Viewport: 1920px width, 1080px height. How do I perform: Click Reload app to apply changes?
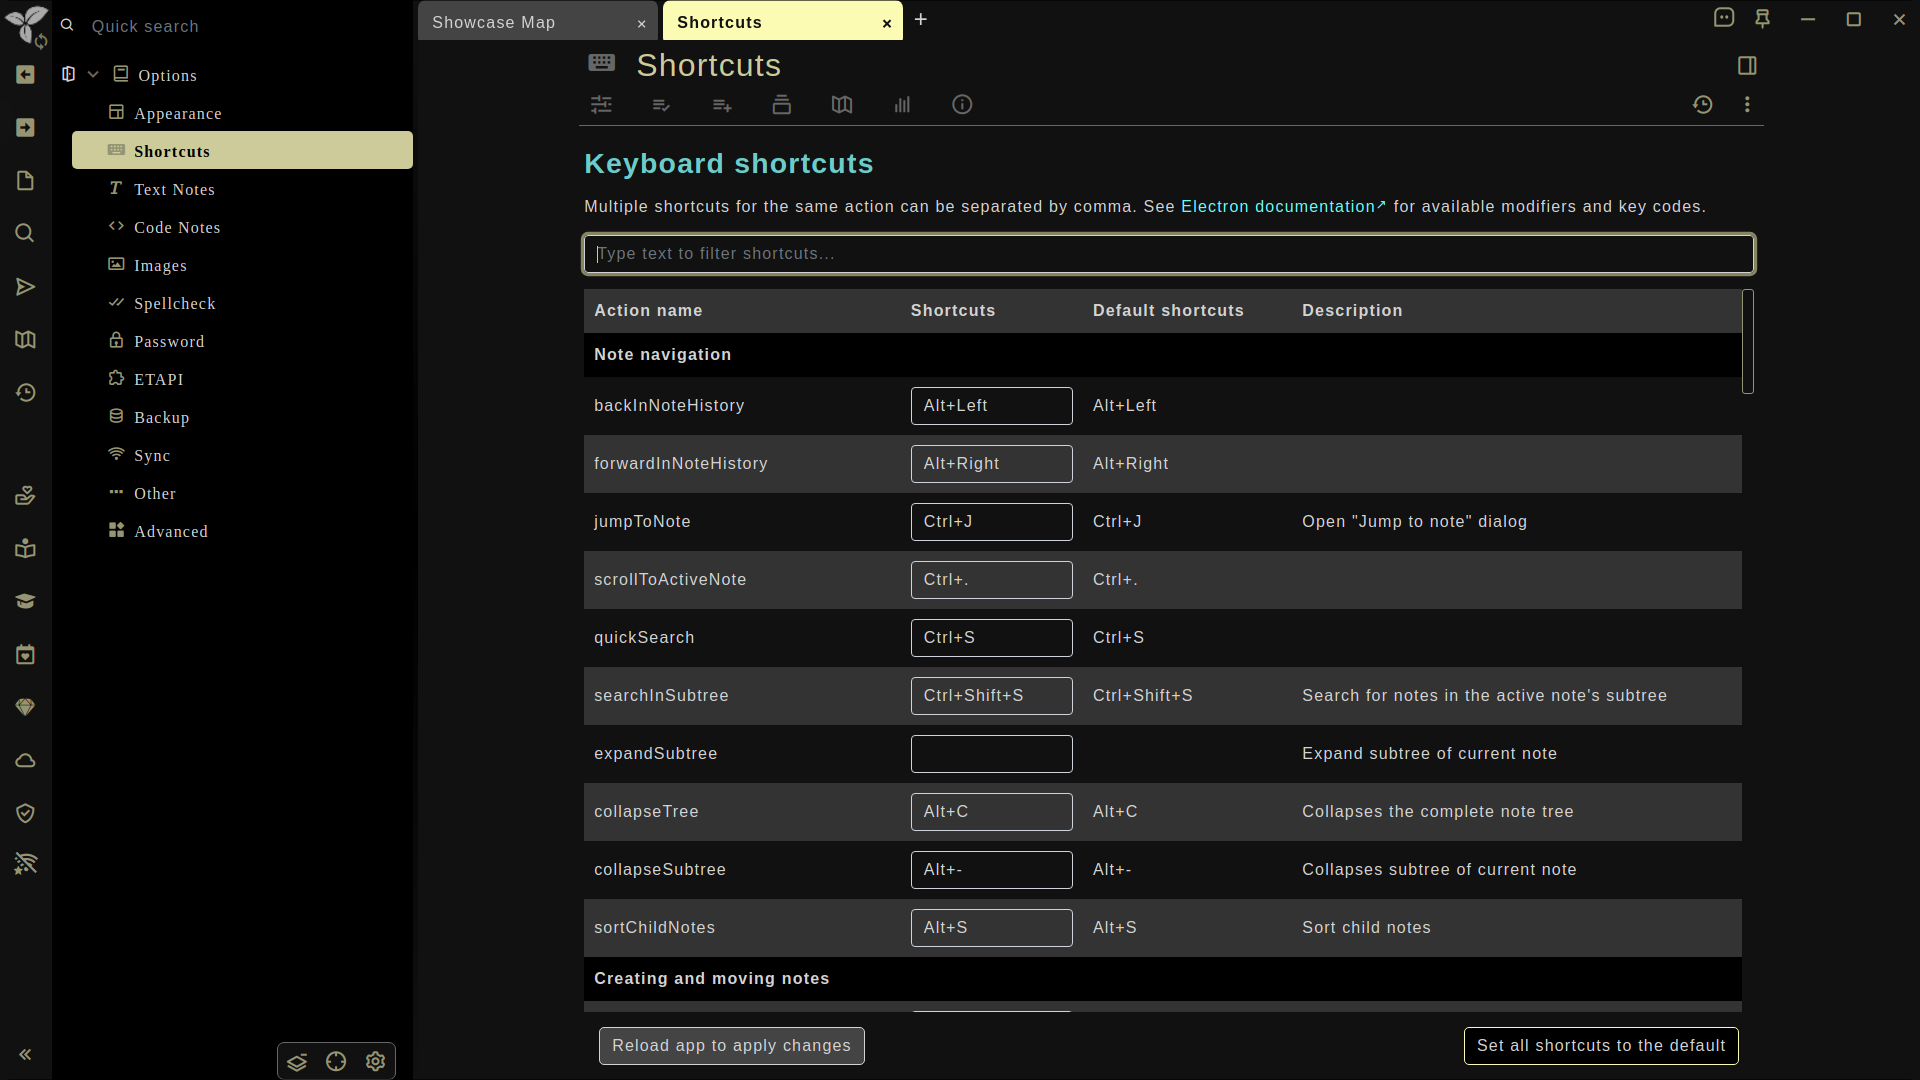731,1046
